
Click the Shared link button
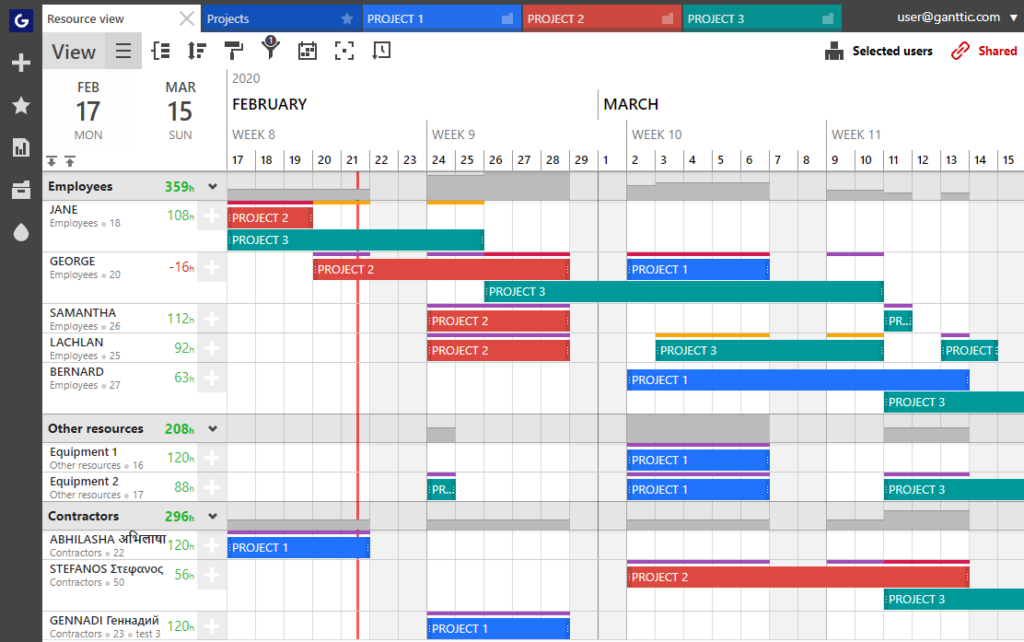click(984, 51)
